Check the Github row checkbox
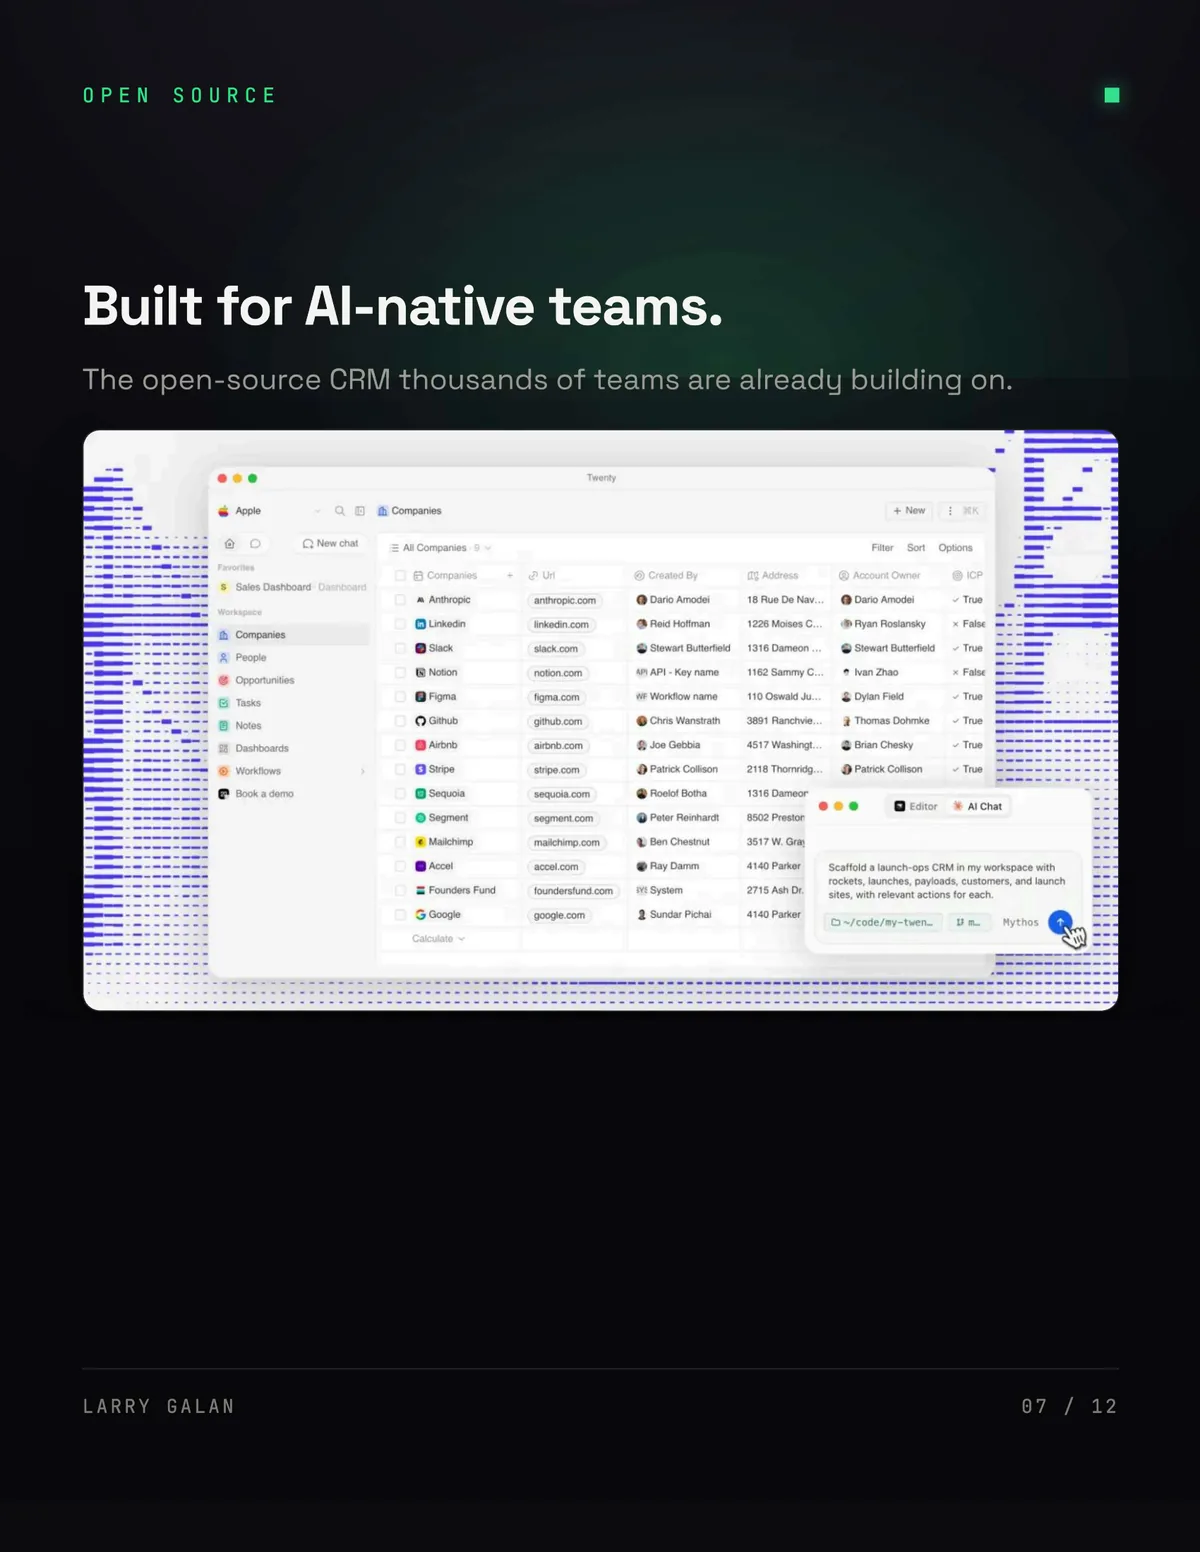Image resolution: width=1200 pixels, height=1552 pixels. [400, 721]
